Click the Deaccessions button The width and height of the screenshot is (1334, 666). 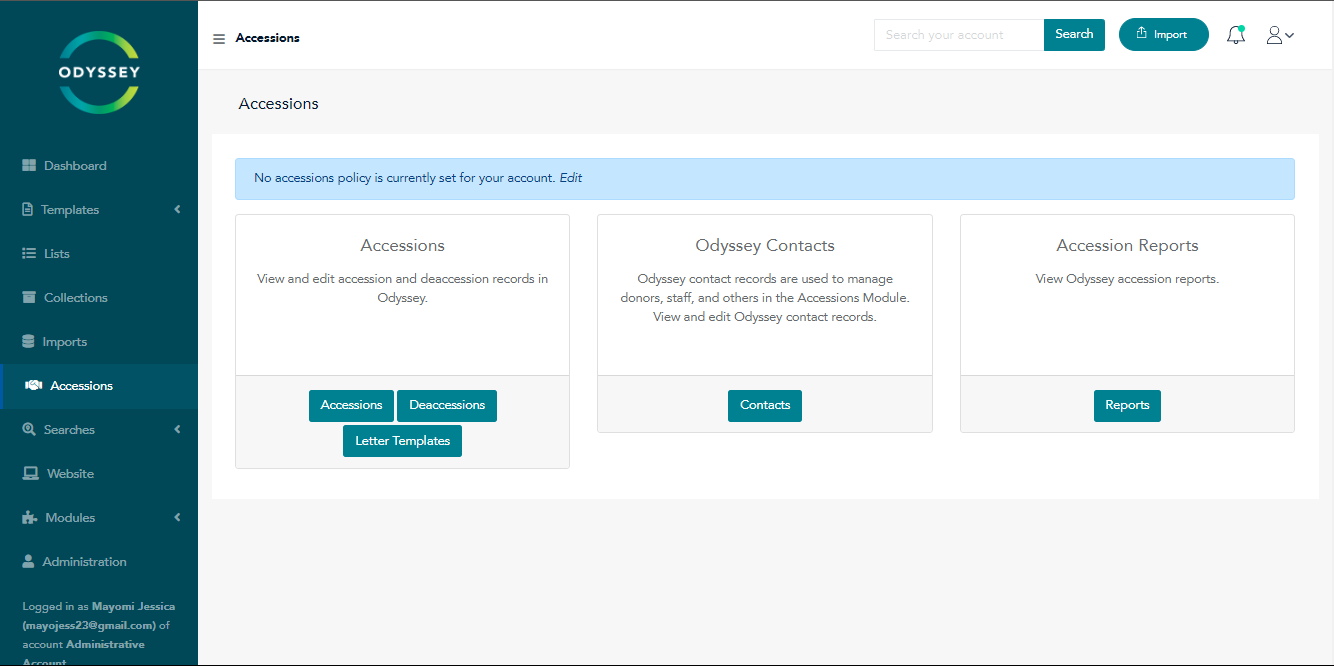(447, 406)
